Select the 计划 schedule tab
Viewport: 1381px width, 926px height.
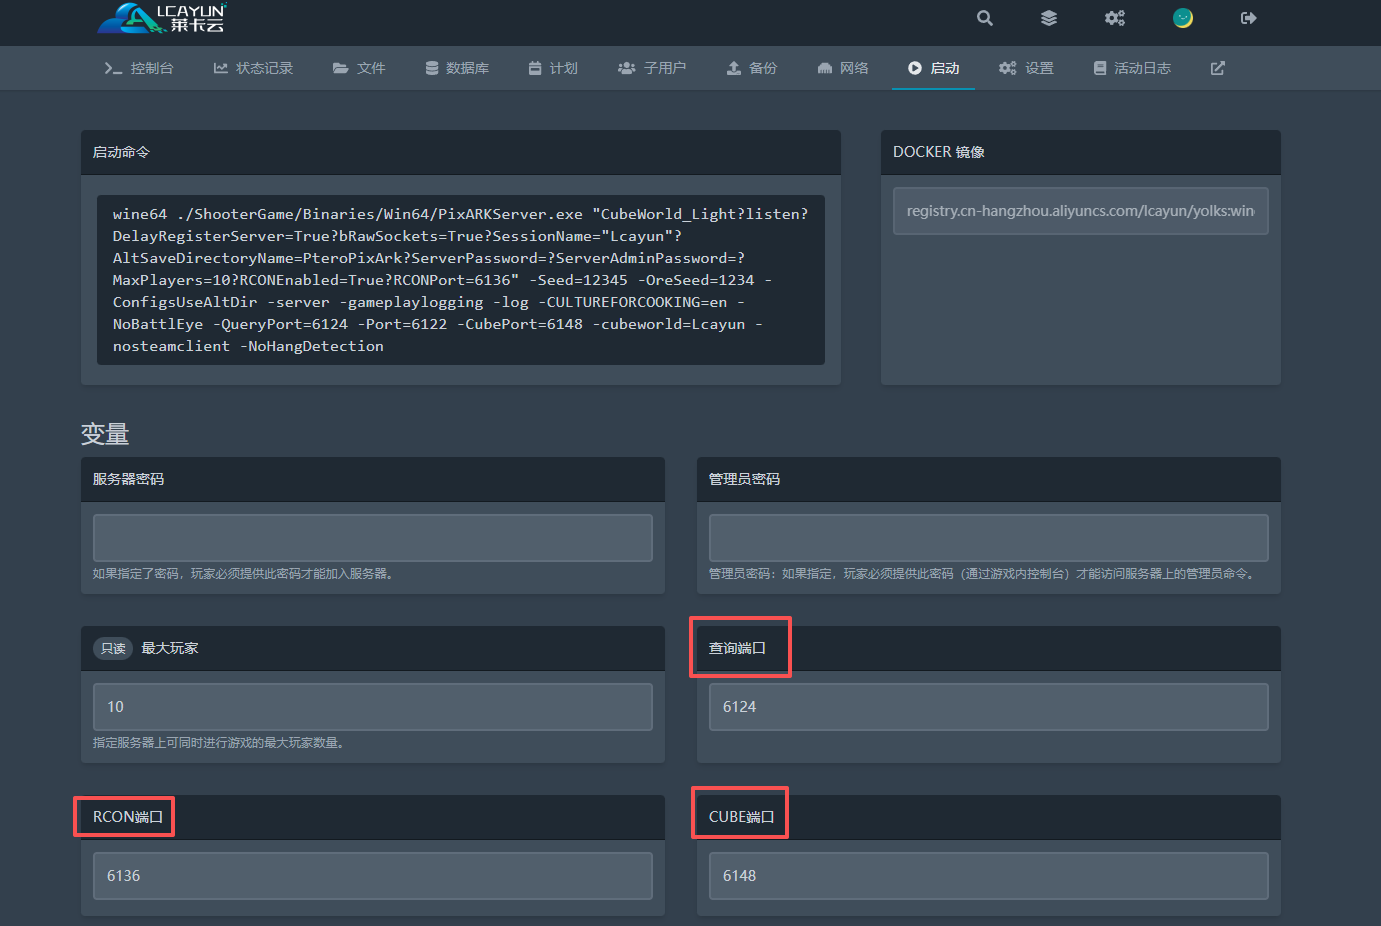pos(553,68)
